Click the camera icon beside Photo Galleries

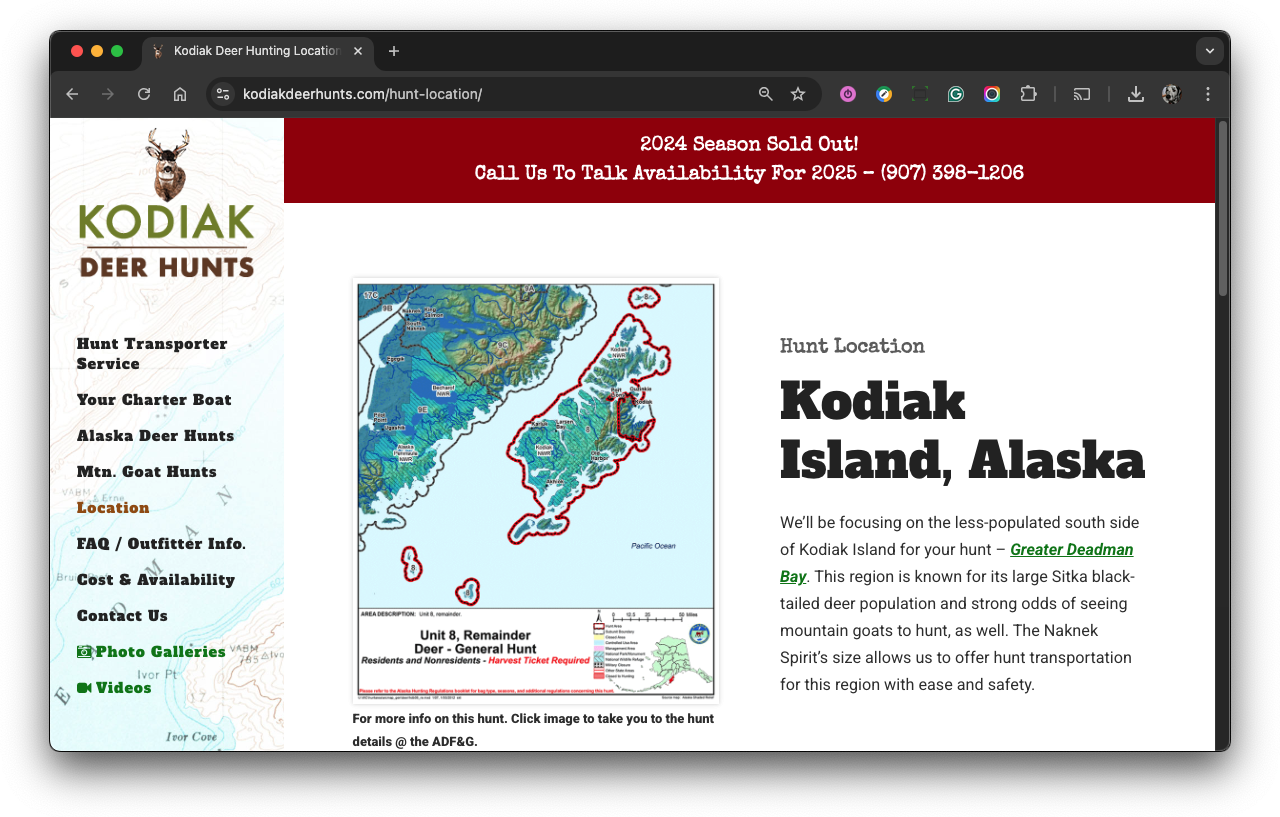point(84,652)
